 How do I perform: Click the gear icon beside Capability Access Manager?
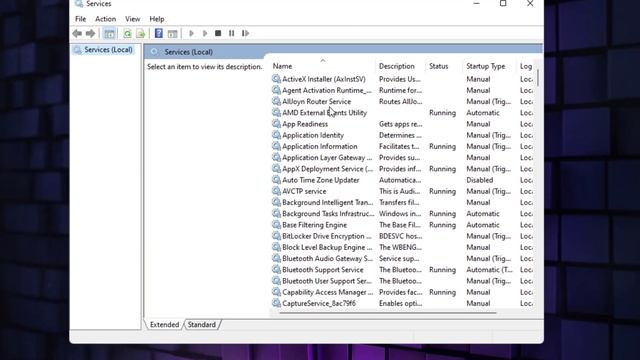[276, 292]
